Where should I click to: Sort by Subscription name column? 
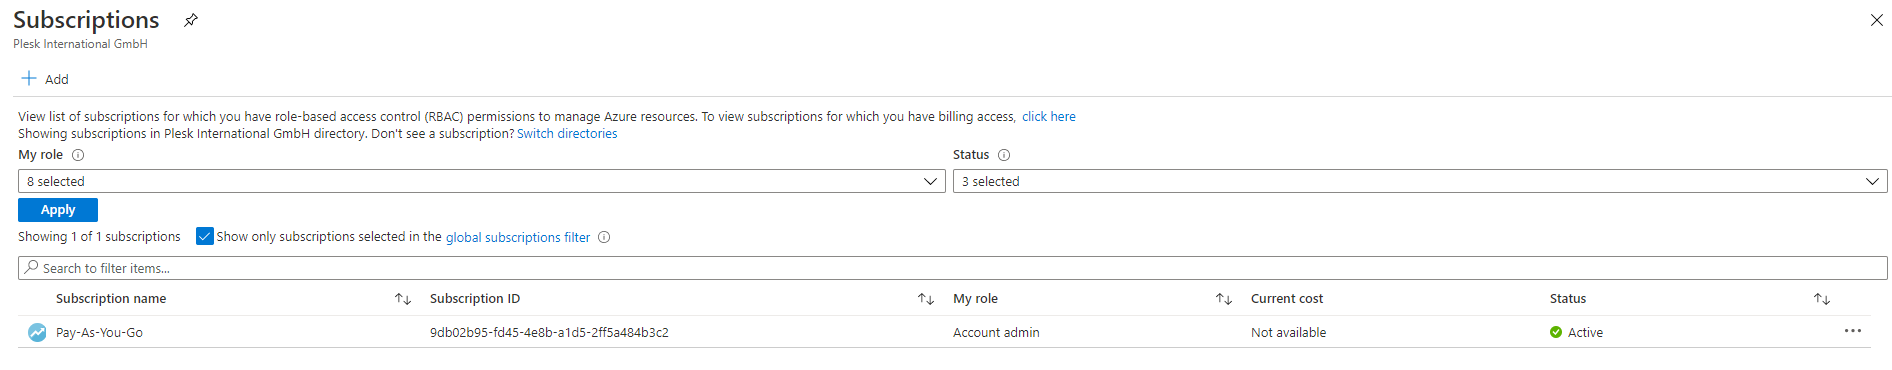coord(403,299)
